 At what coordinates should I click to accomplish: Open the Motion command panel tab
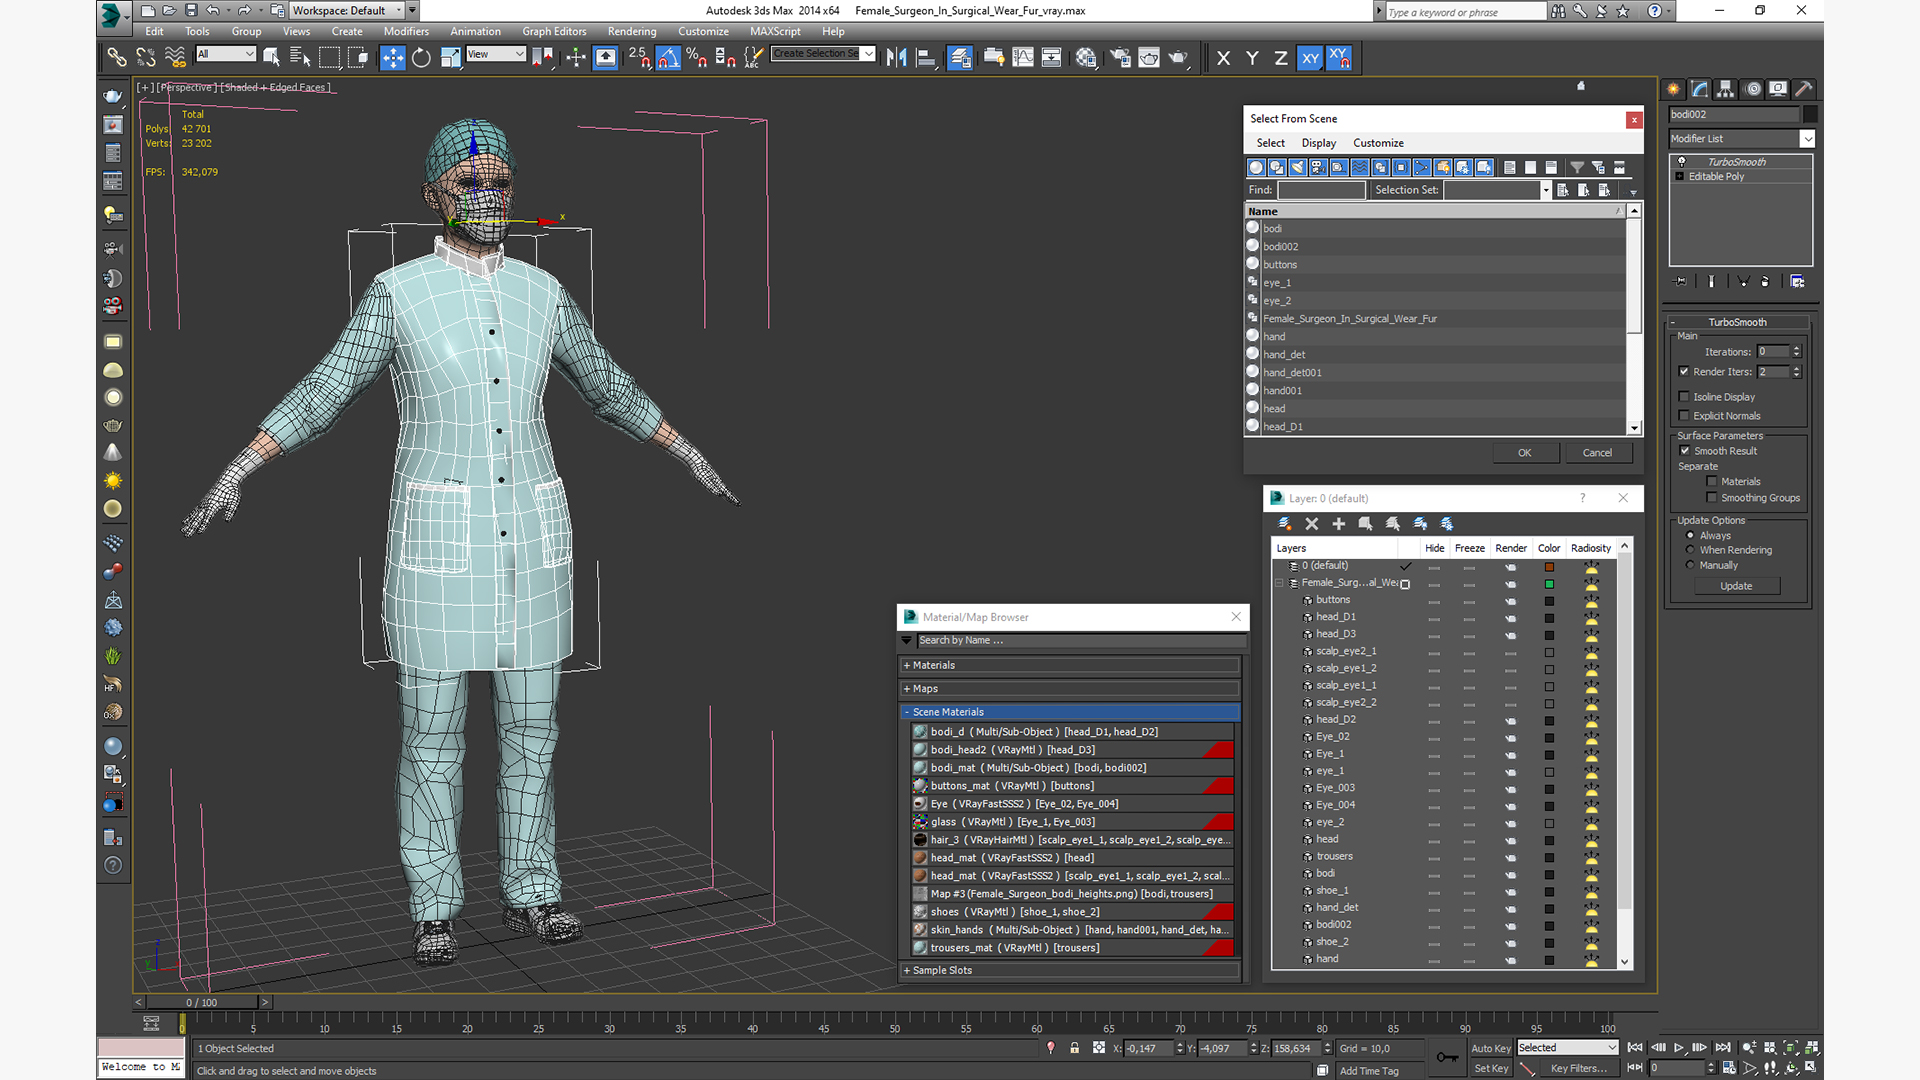[1752, 89]
